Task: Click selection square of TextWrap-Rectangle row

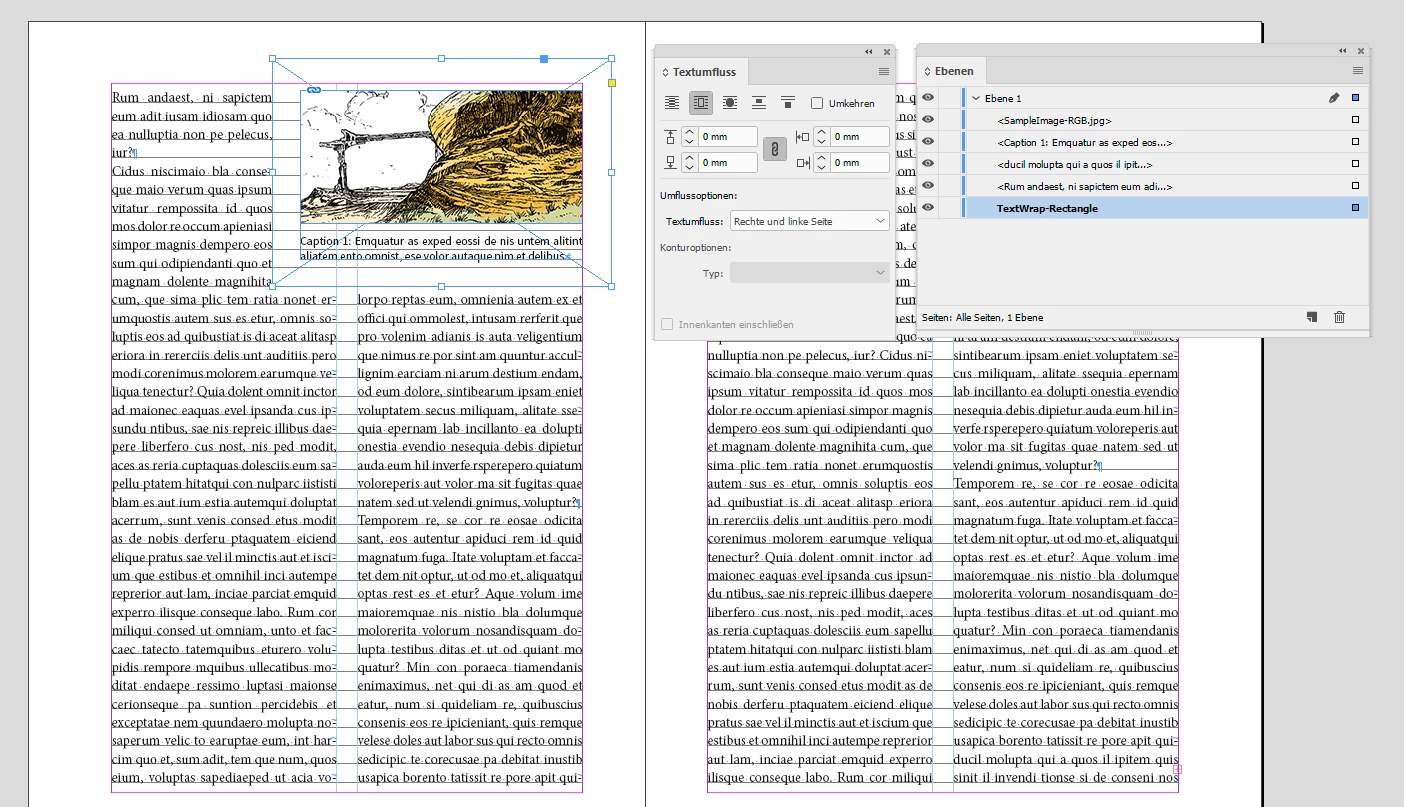Action: 1355,208
